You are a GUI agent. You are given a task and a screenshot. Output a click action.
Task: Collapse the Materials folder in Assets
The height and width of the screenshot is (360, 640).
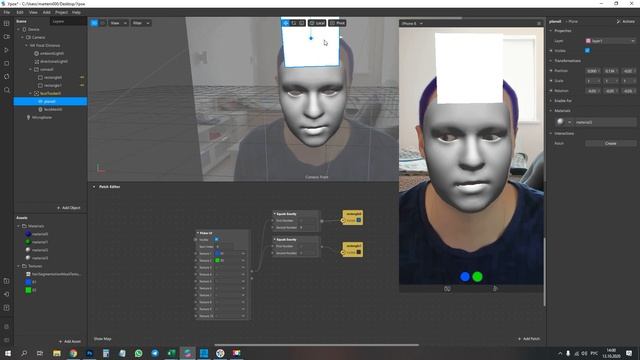[x=18, y=226]
